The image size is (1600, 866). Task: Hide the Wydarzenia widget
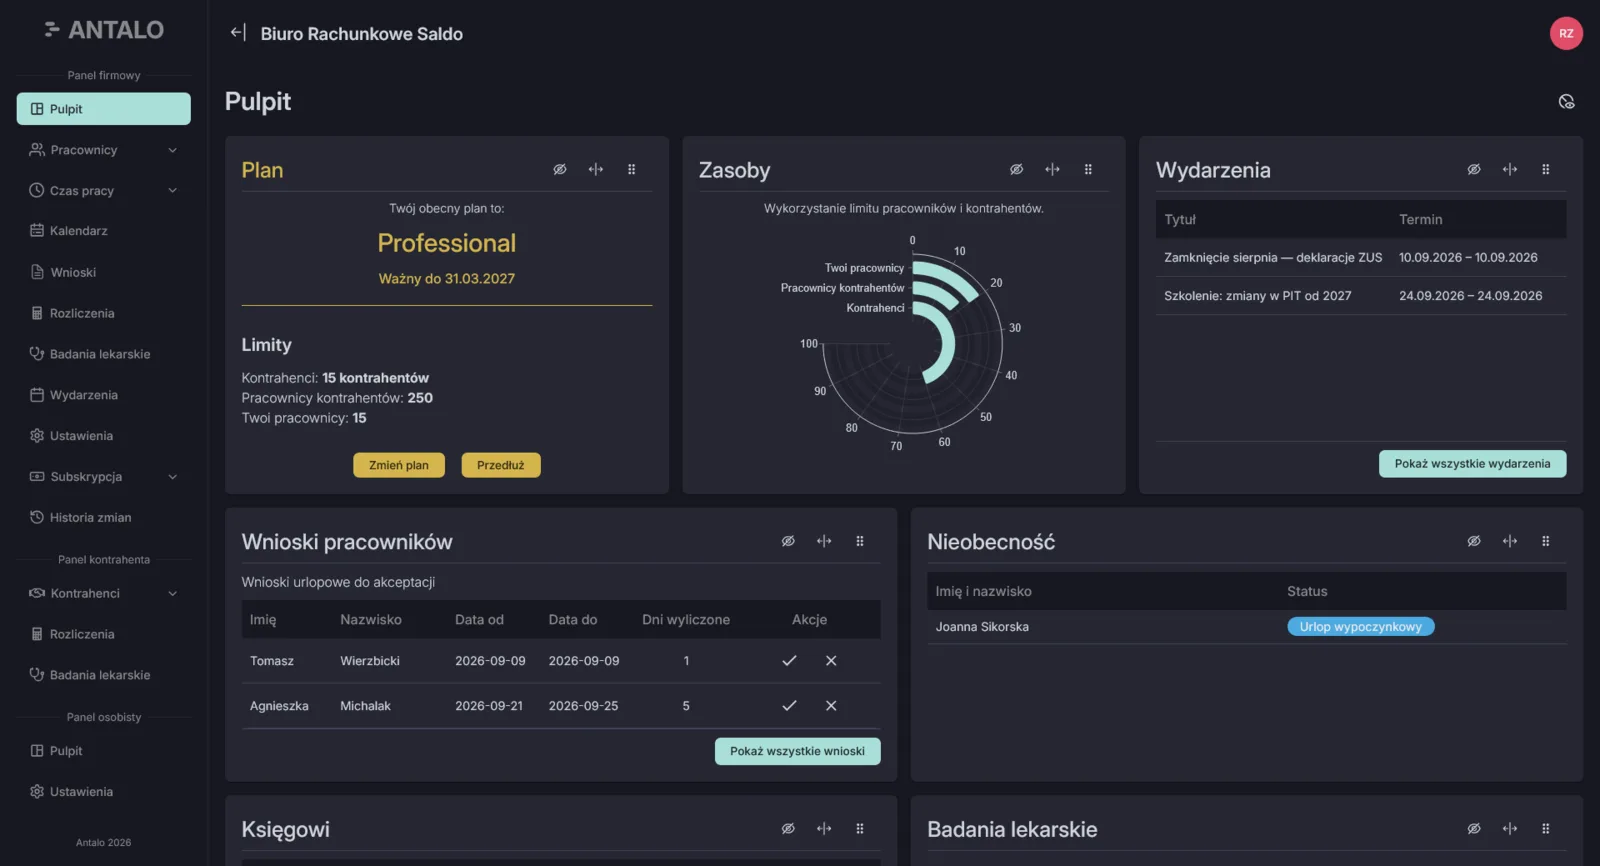[x=1474, y=169]
